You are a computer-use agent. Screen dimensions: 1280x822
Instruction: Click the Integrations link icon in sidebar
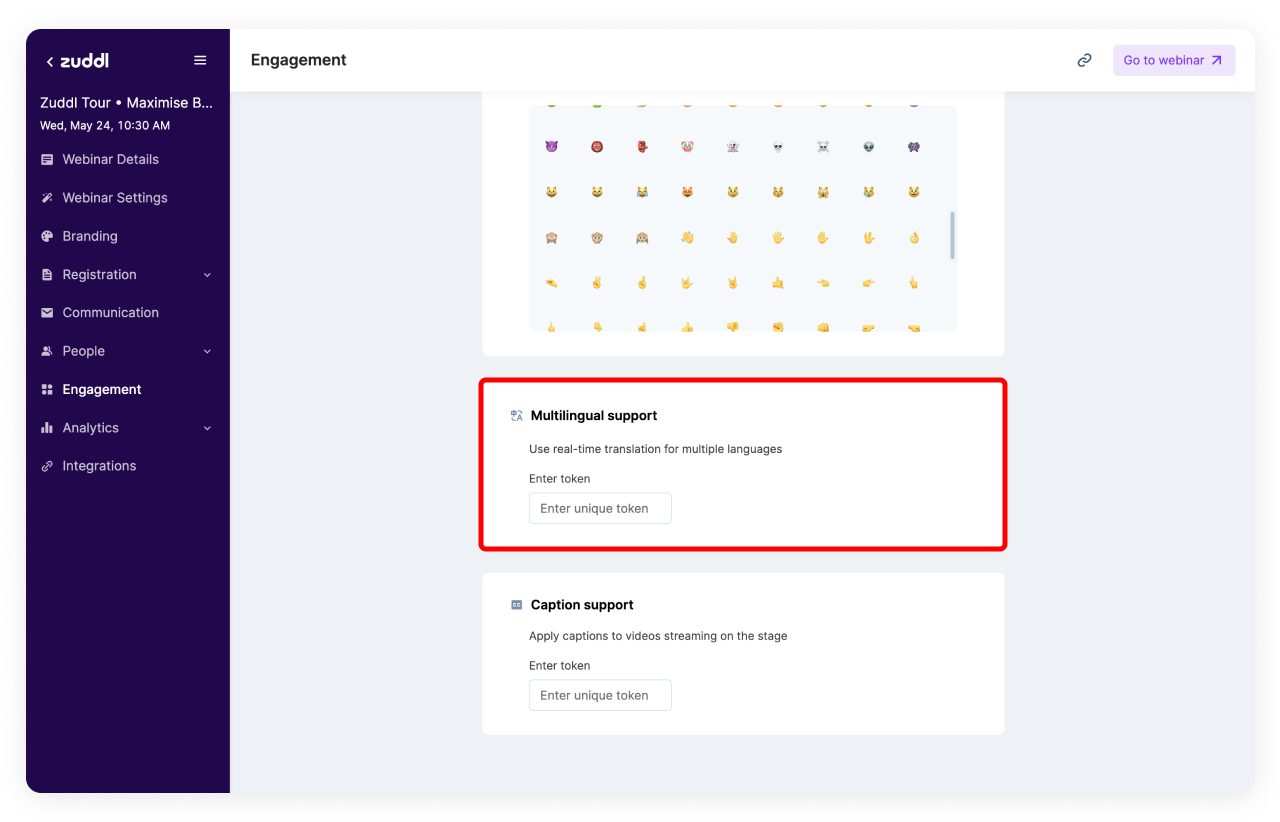click(x=47, y=466)
